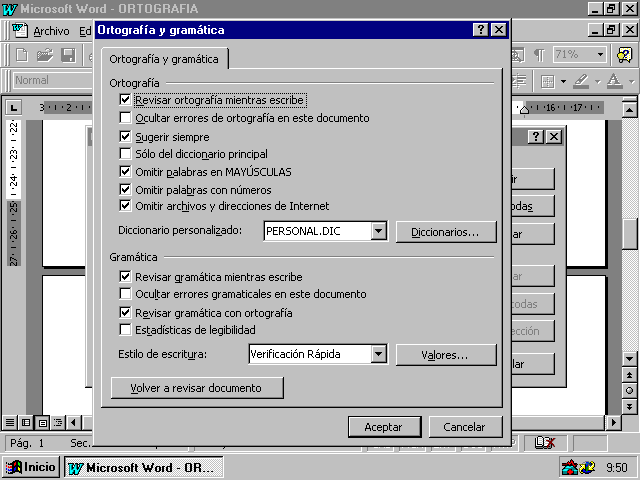Check Sólo del diccionario principal
This screenshot has width=640, height=480.
pyautogui.click(x=125, y=153)
